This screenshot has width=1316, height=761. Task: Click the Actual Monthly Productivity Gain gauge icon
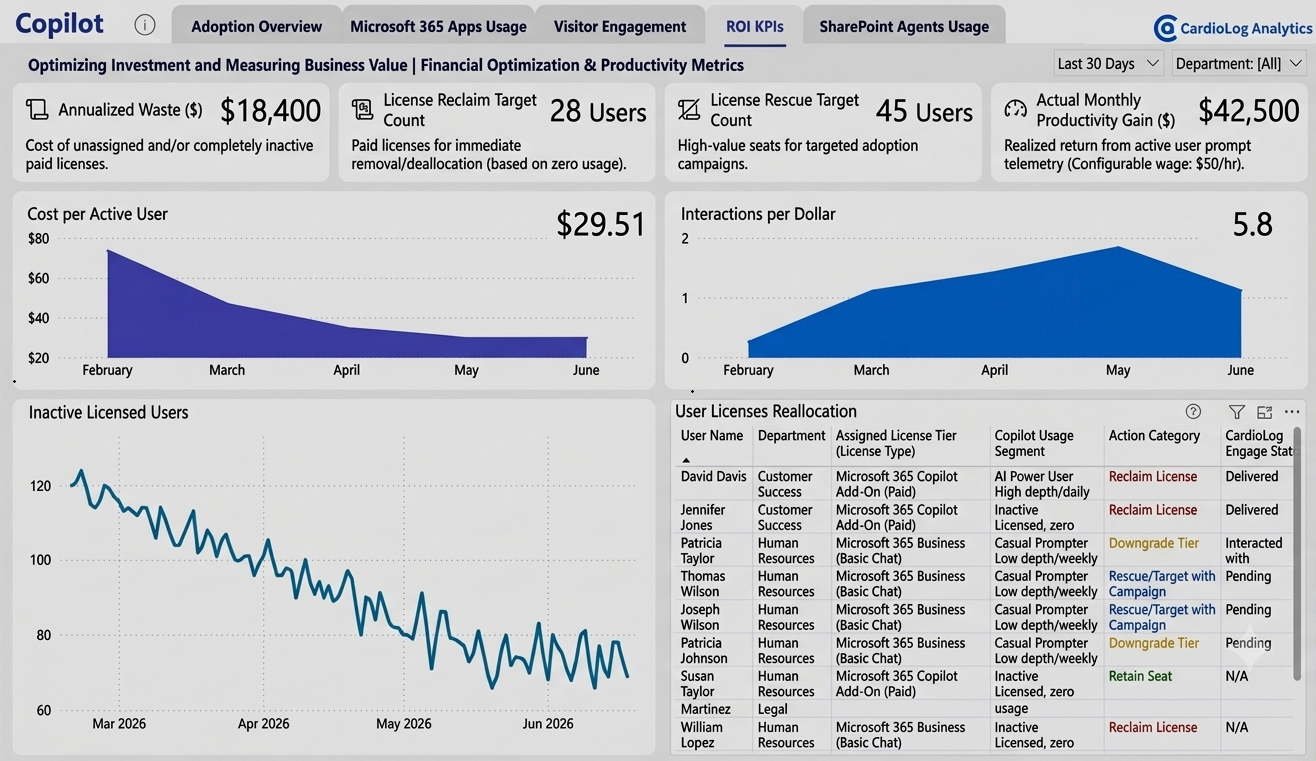coord(1016,110)
